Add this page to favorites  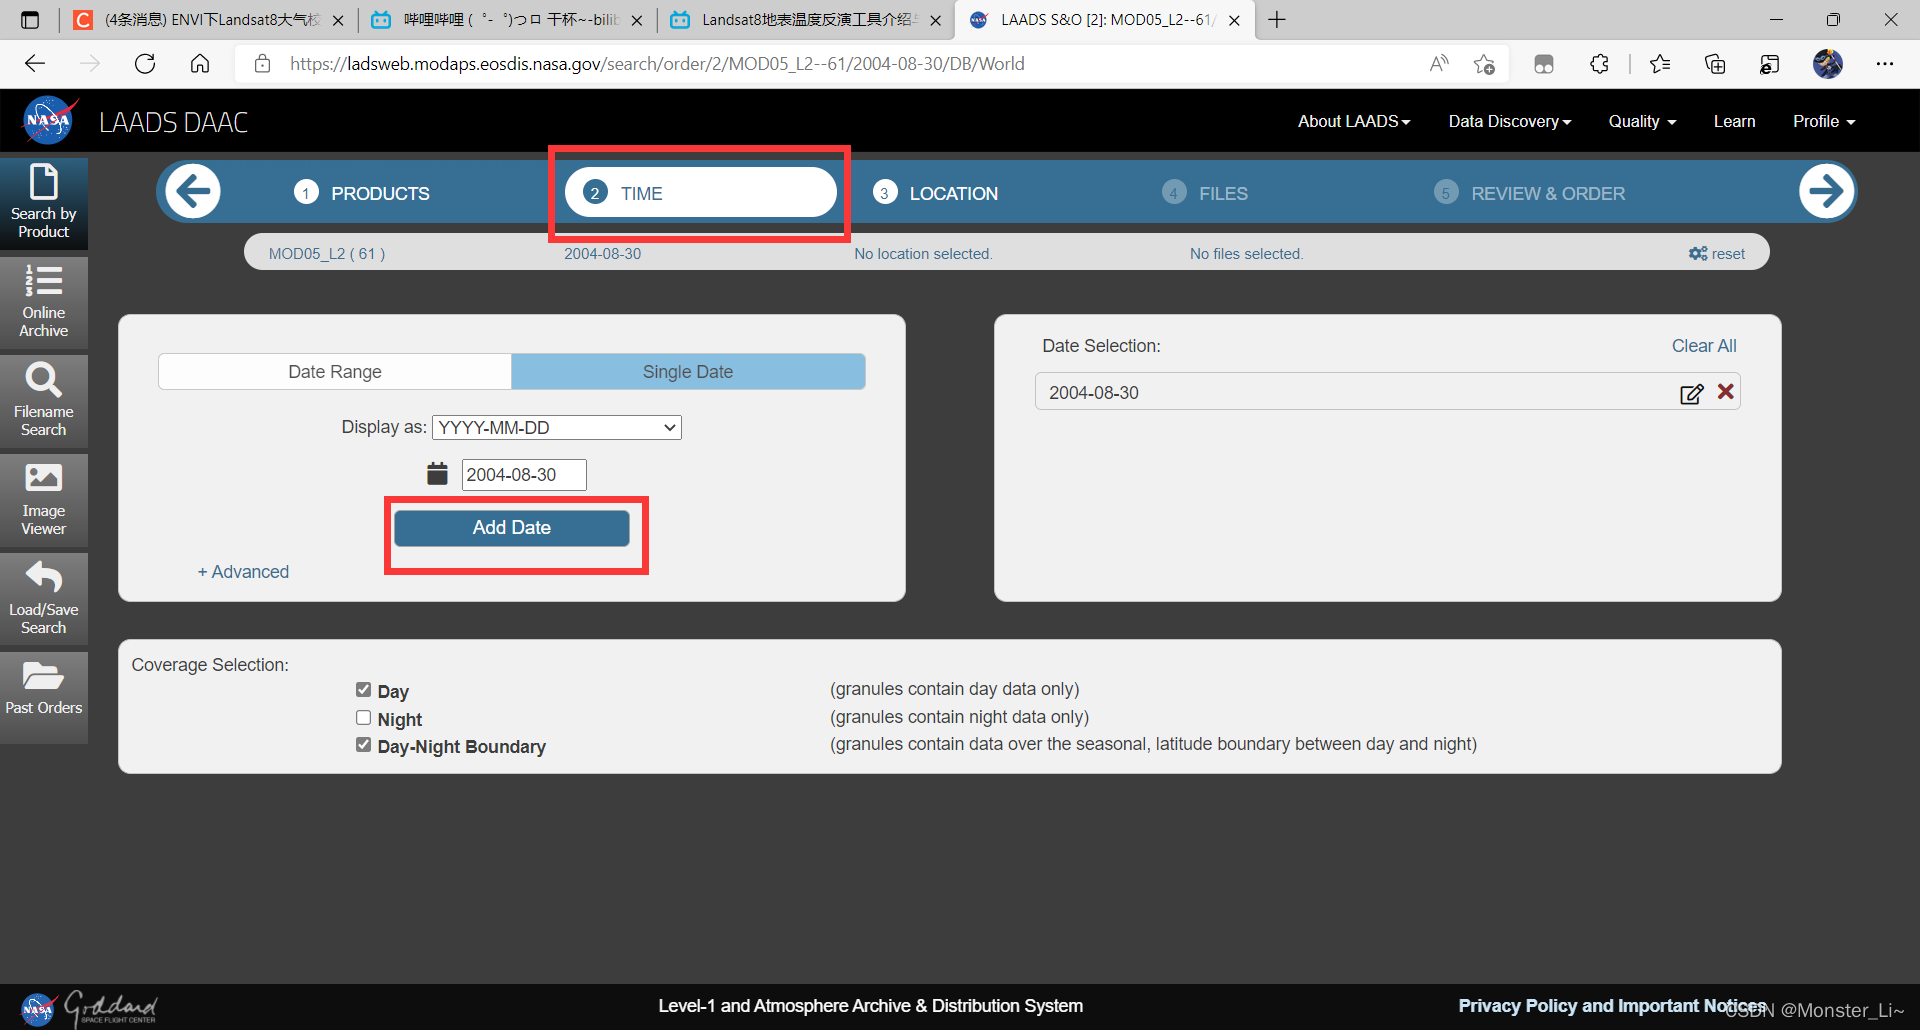1484,64
